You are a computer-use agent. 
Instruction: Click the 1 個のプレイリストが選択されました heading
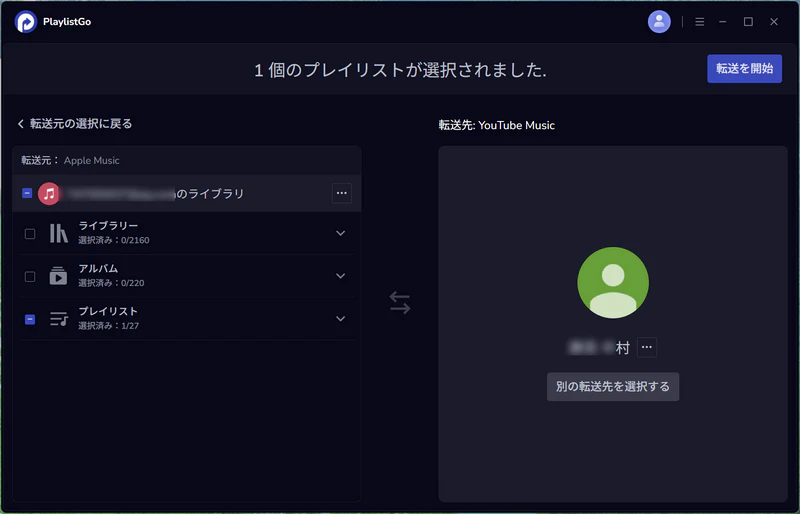click(x=400, y=70)
